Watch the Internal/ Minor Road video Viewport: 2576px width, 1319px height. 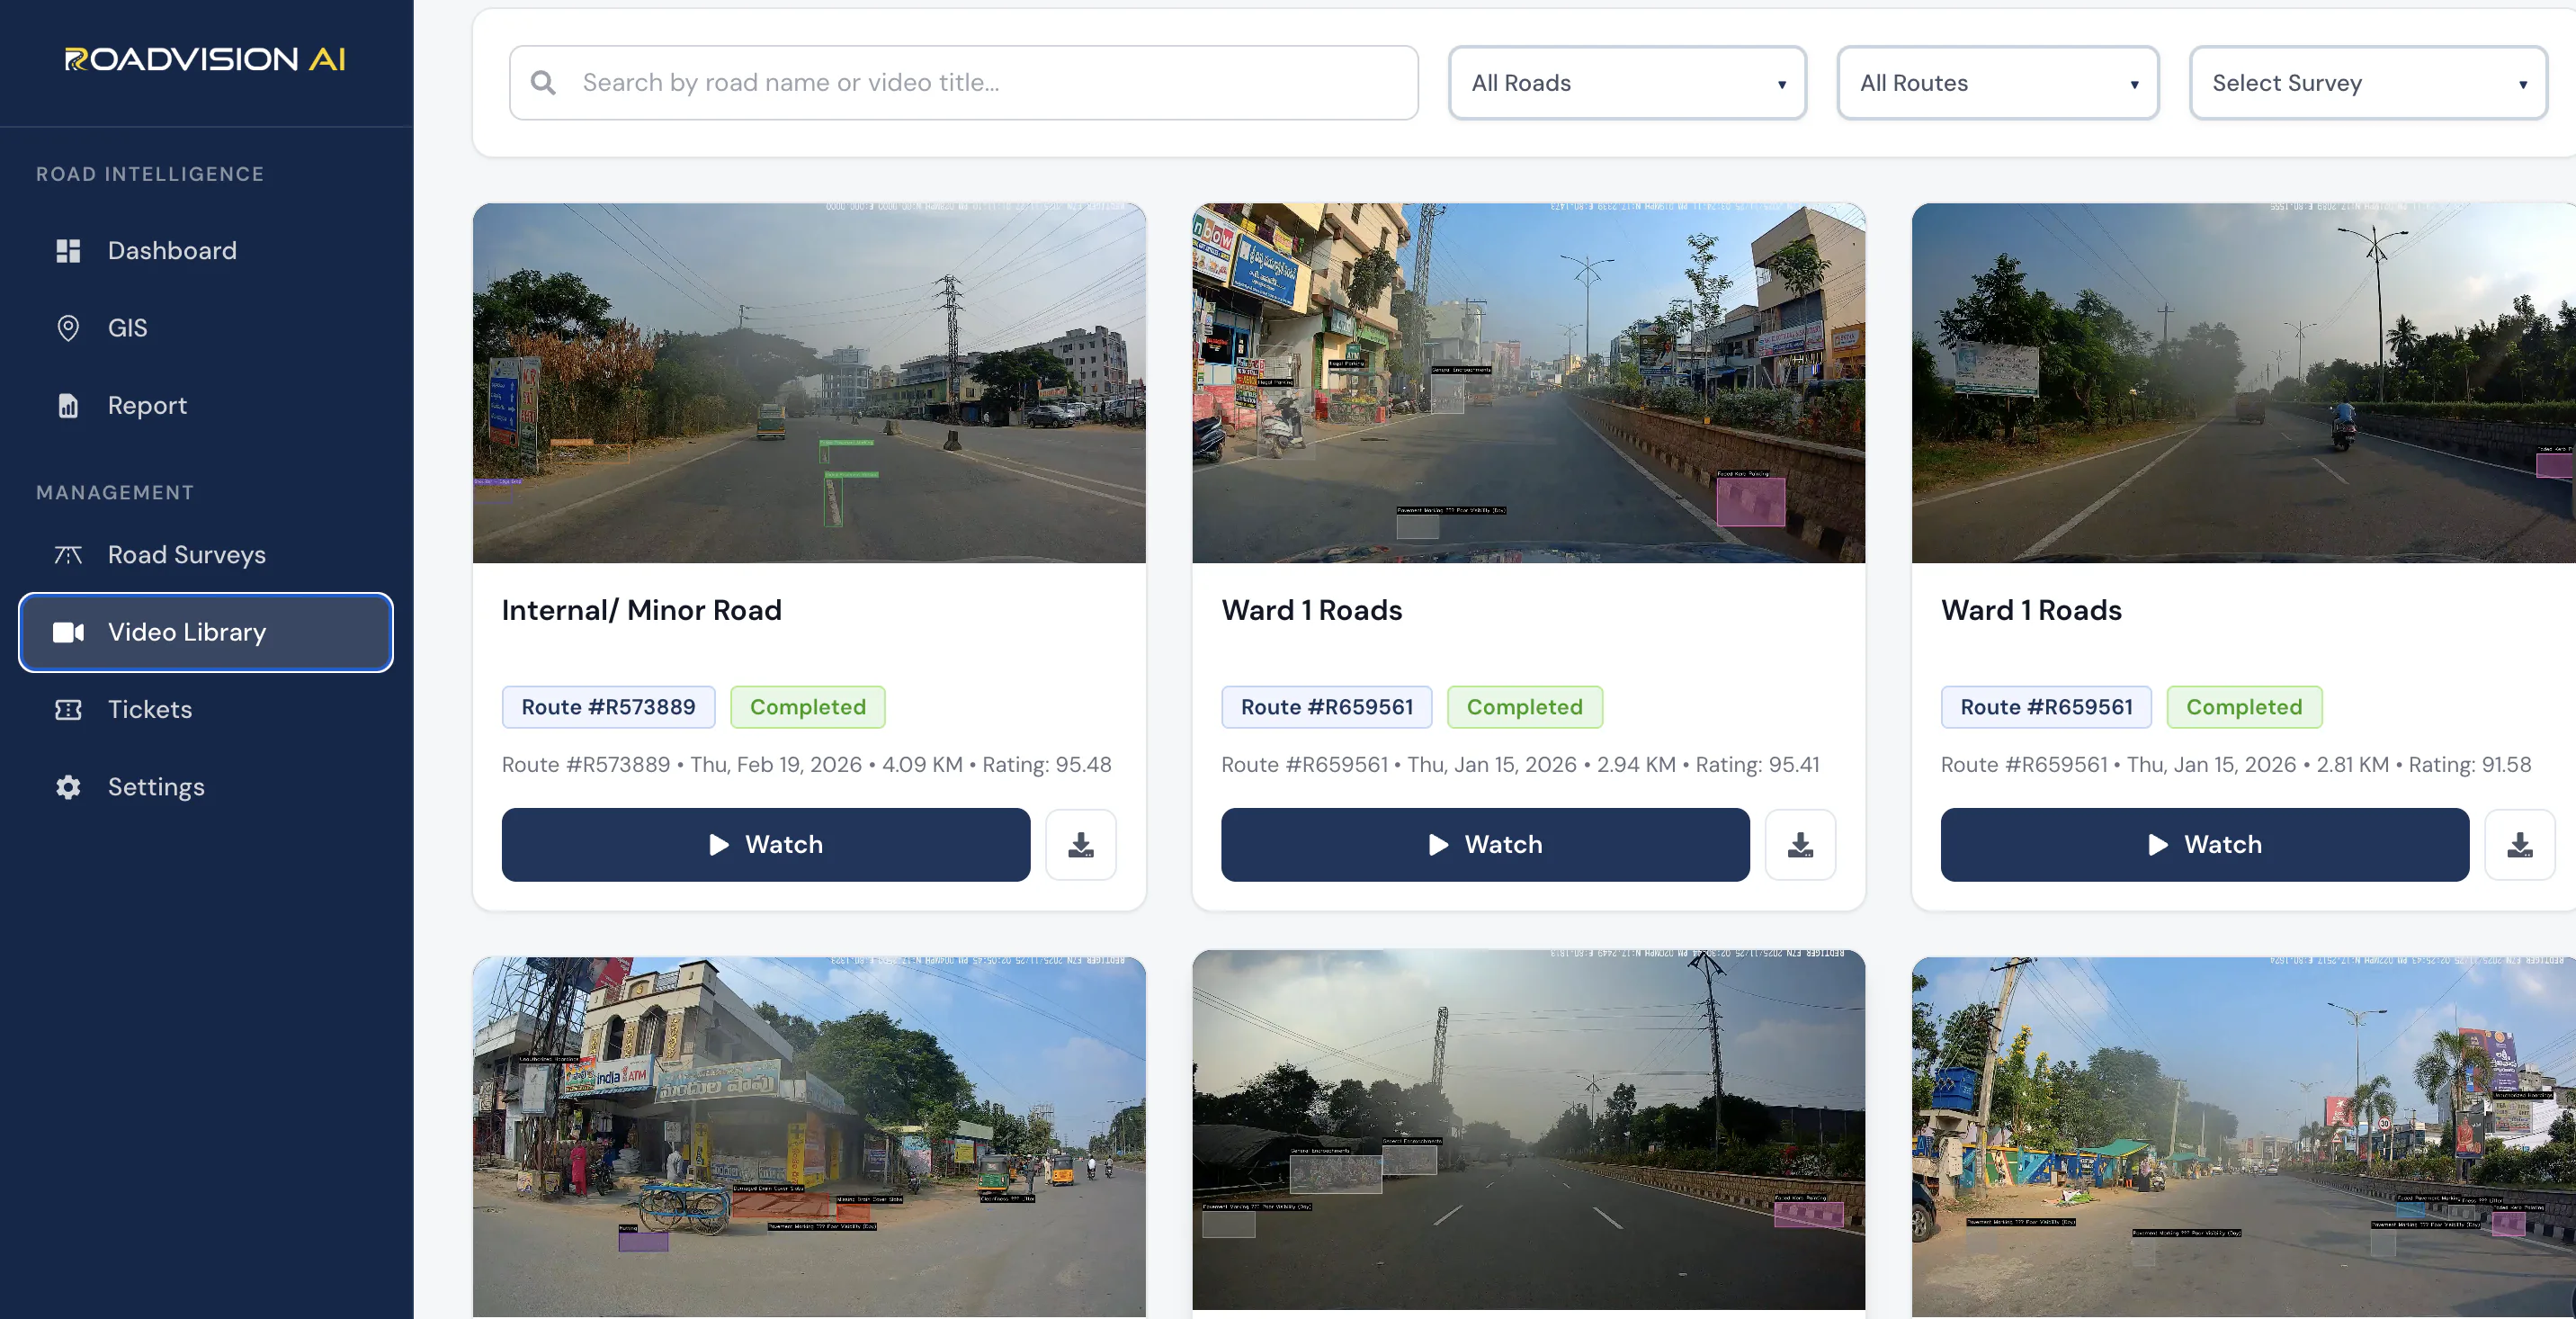tap(766, 845)
